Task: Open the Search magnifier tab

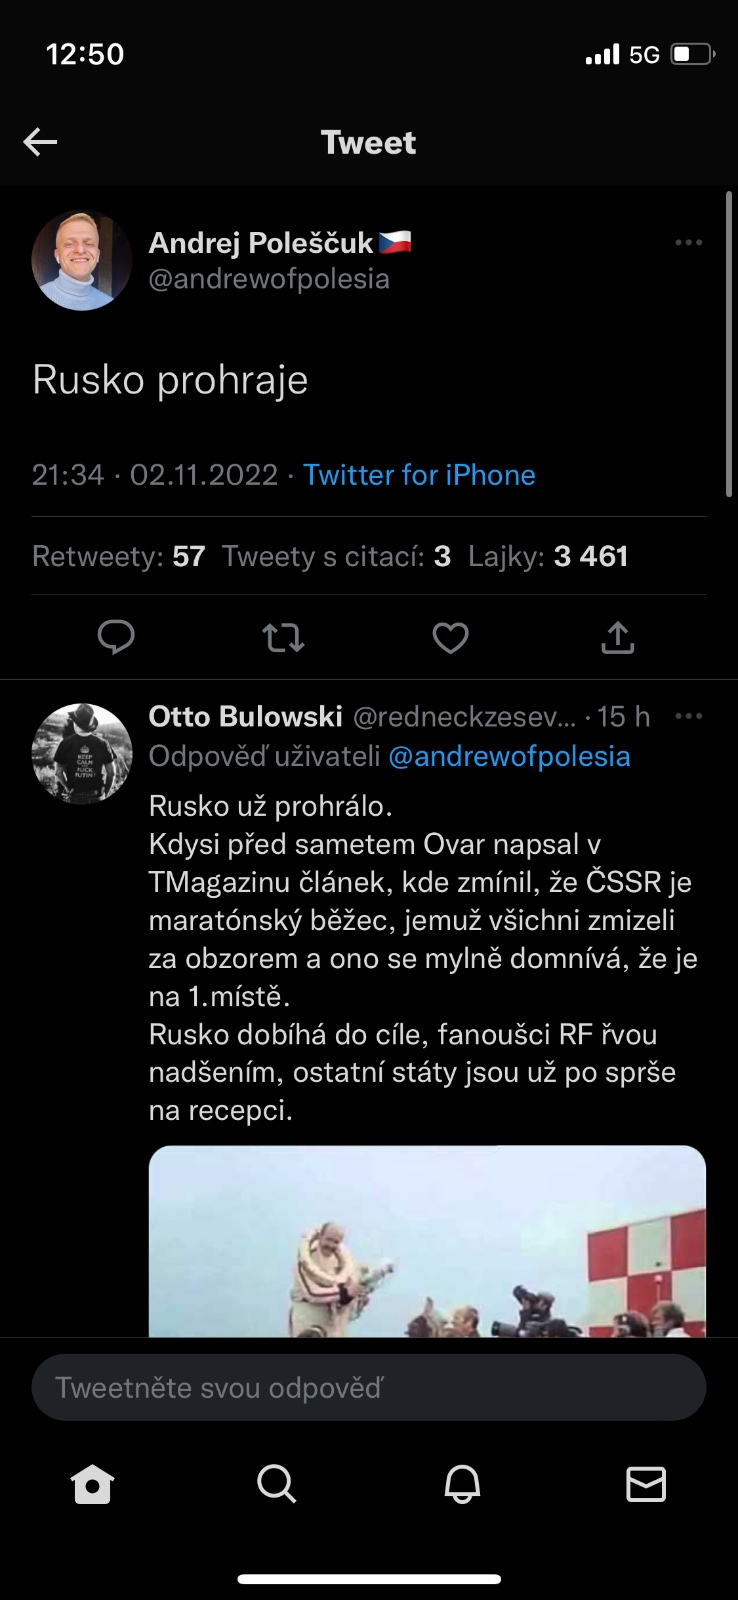Action: pyautogui.click(x=276, y=1485)
